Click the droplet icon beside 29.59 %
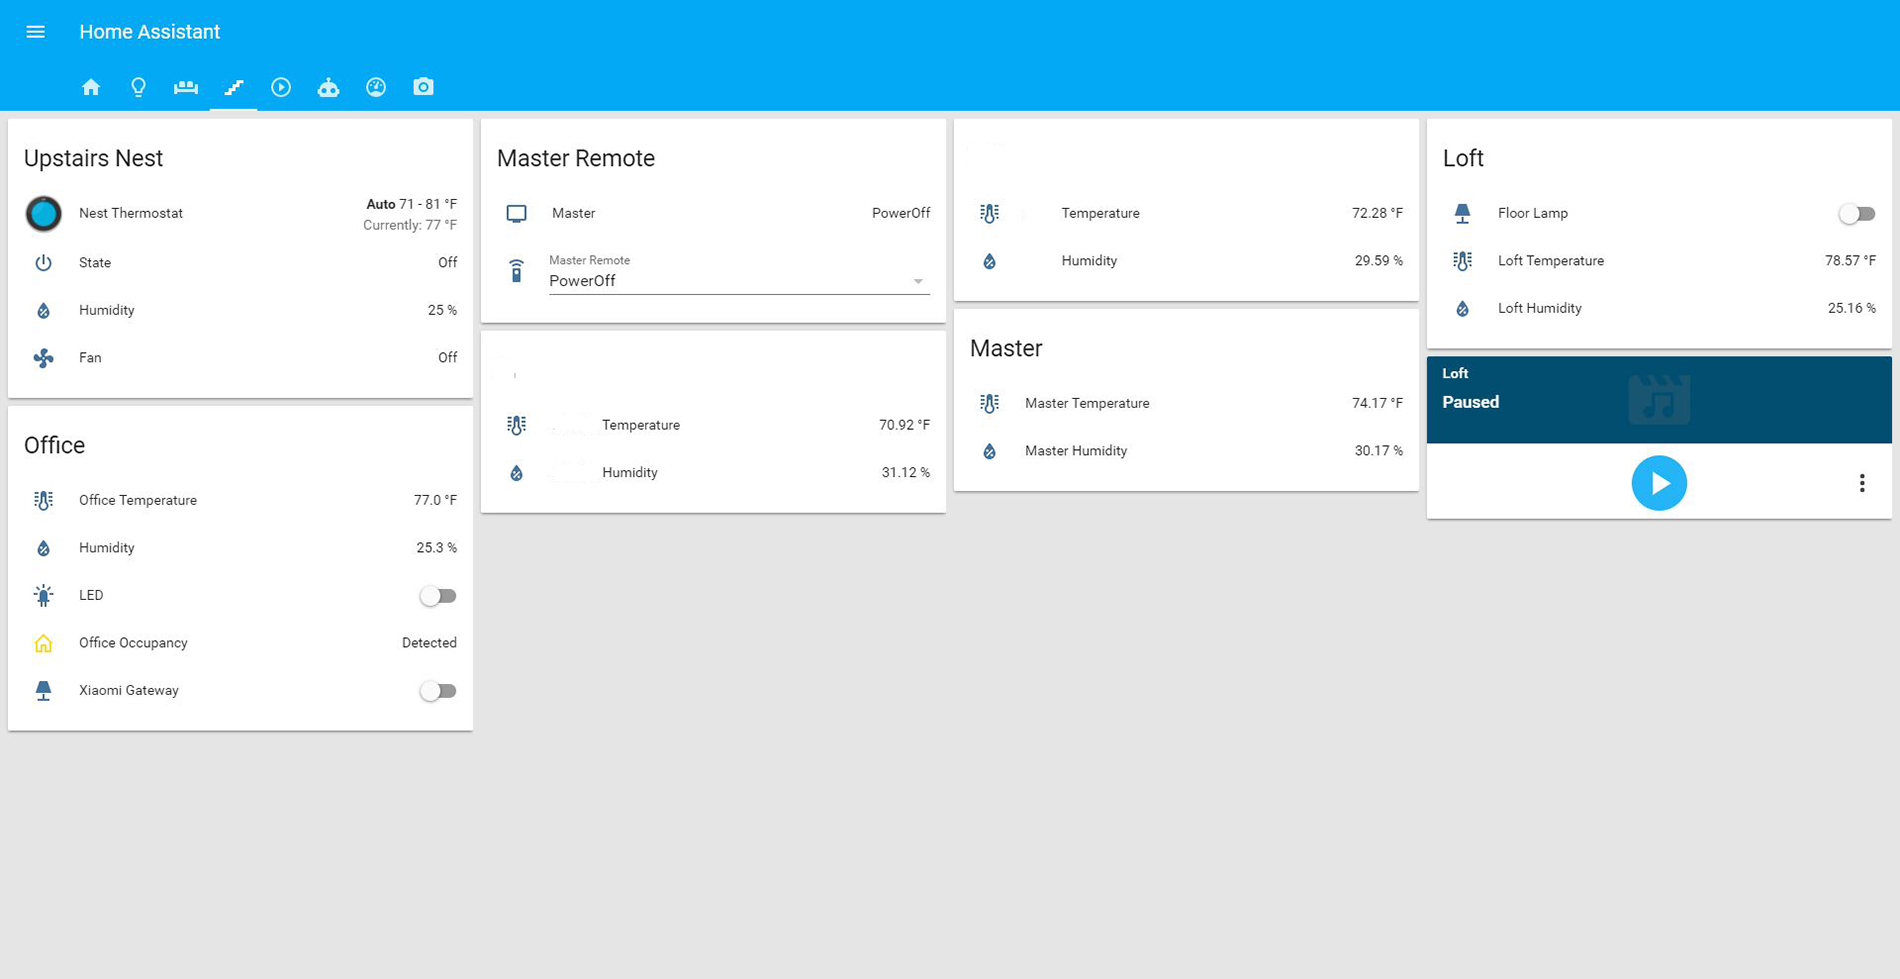This screenshot has width=1900, height=979. (x=989, y=261)
